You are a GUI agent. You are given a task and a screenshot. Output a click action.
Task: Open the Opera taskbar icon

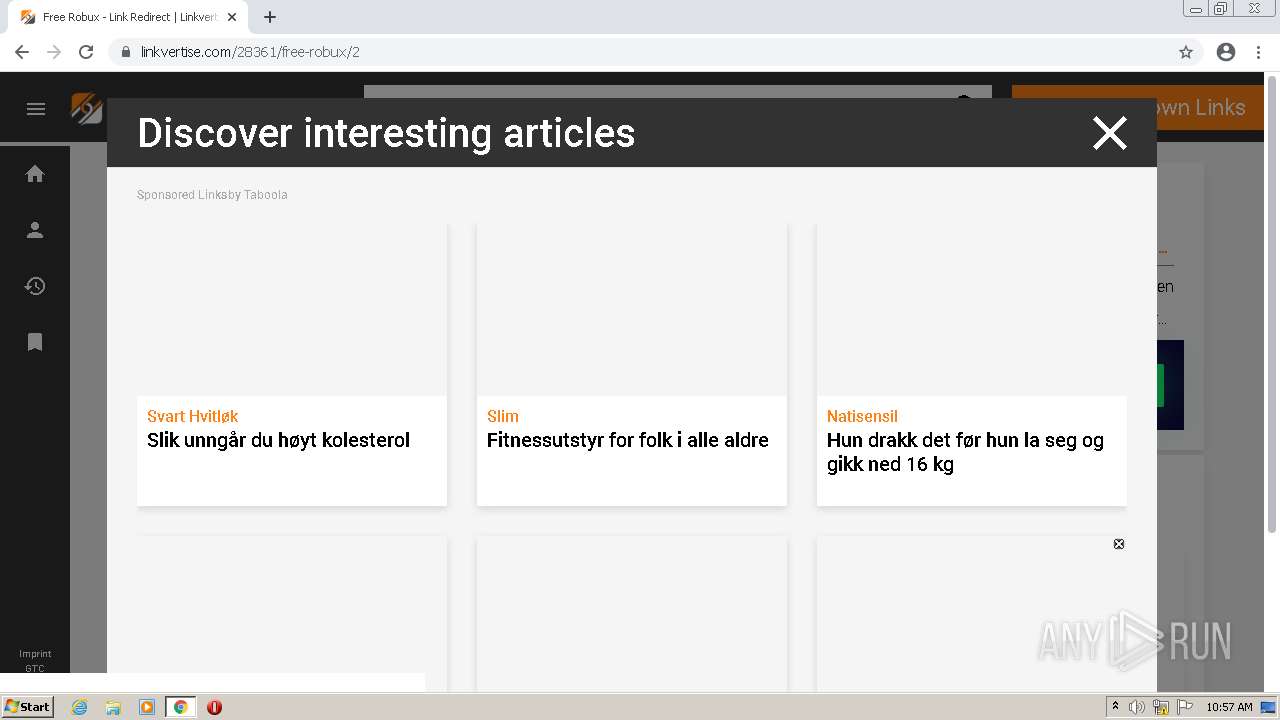point(214,707)
